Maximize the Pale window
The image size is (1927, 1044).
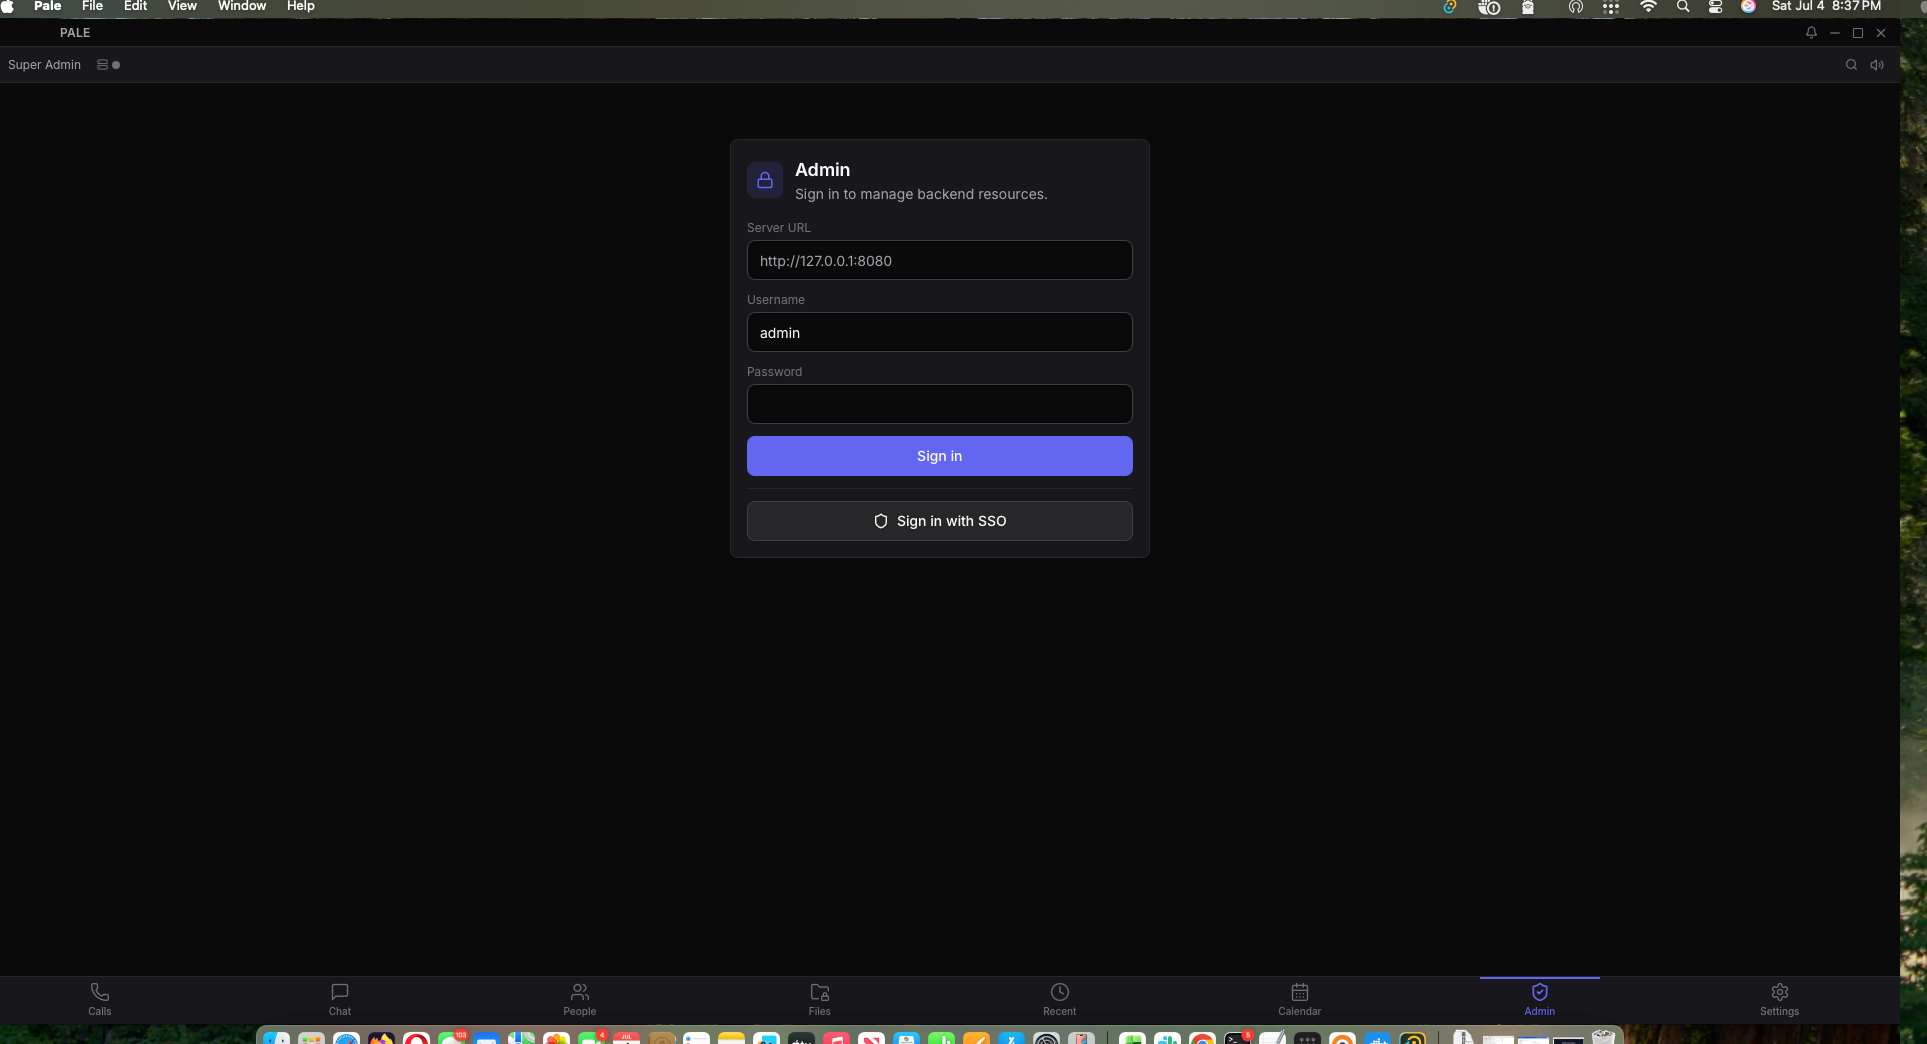(1858, 33)
